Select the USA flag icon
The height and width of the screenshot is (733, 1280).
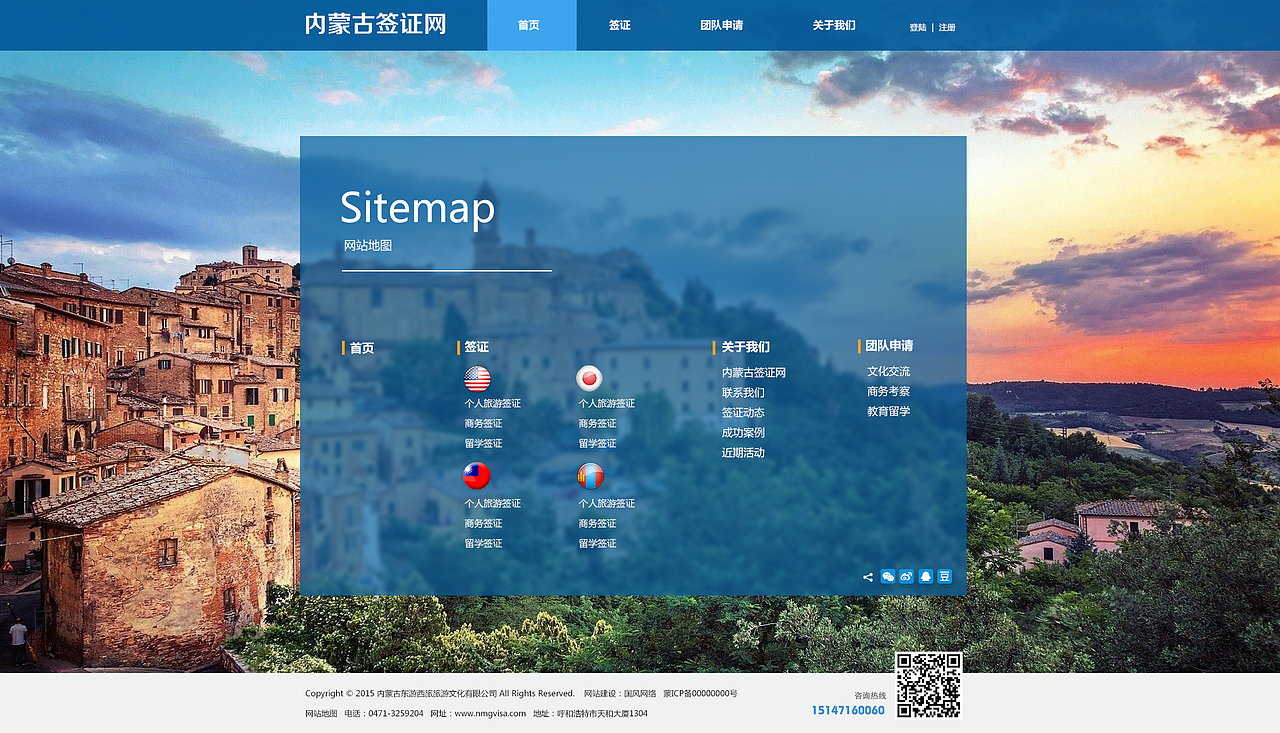[x=477, y=379]
